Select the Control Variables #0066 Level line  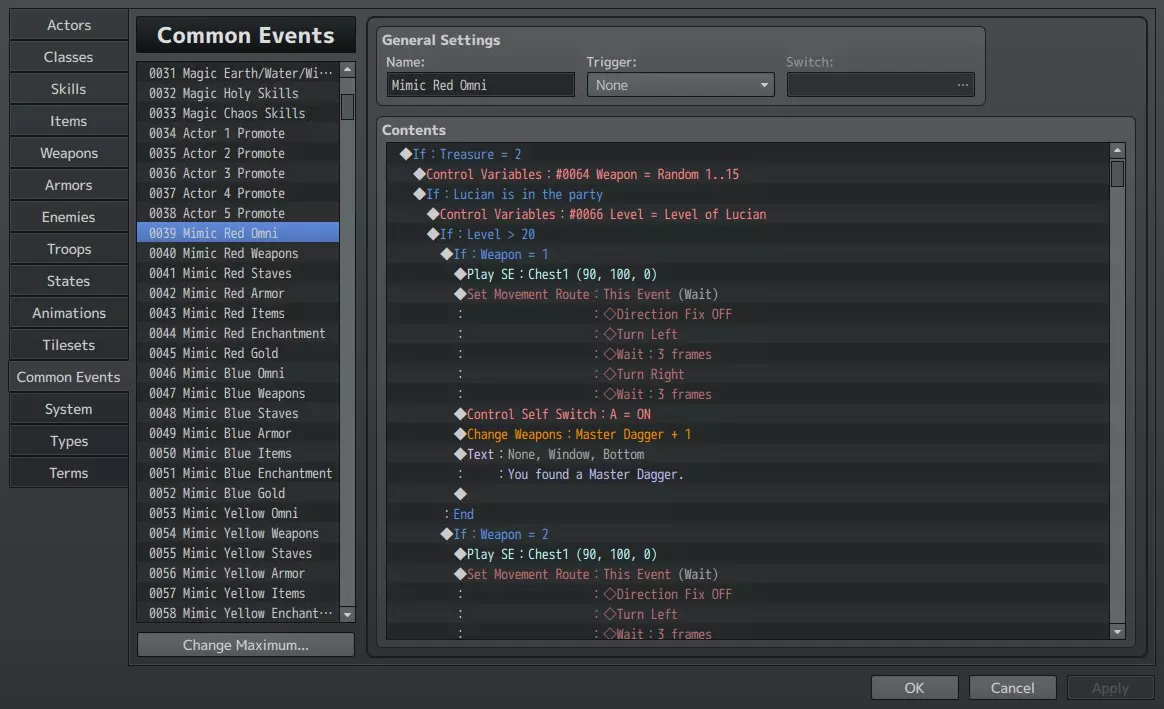748,215
